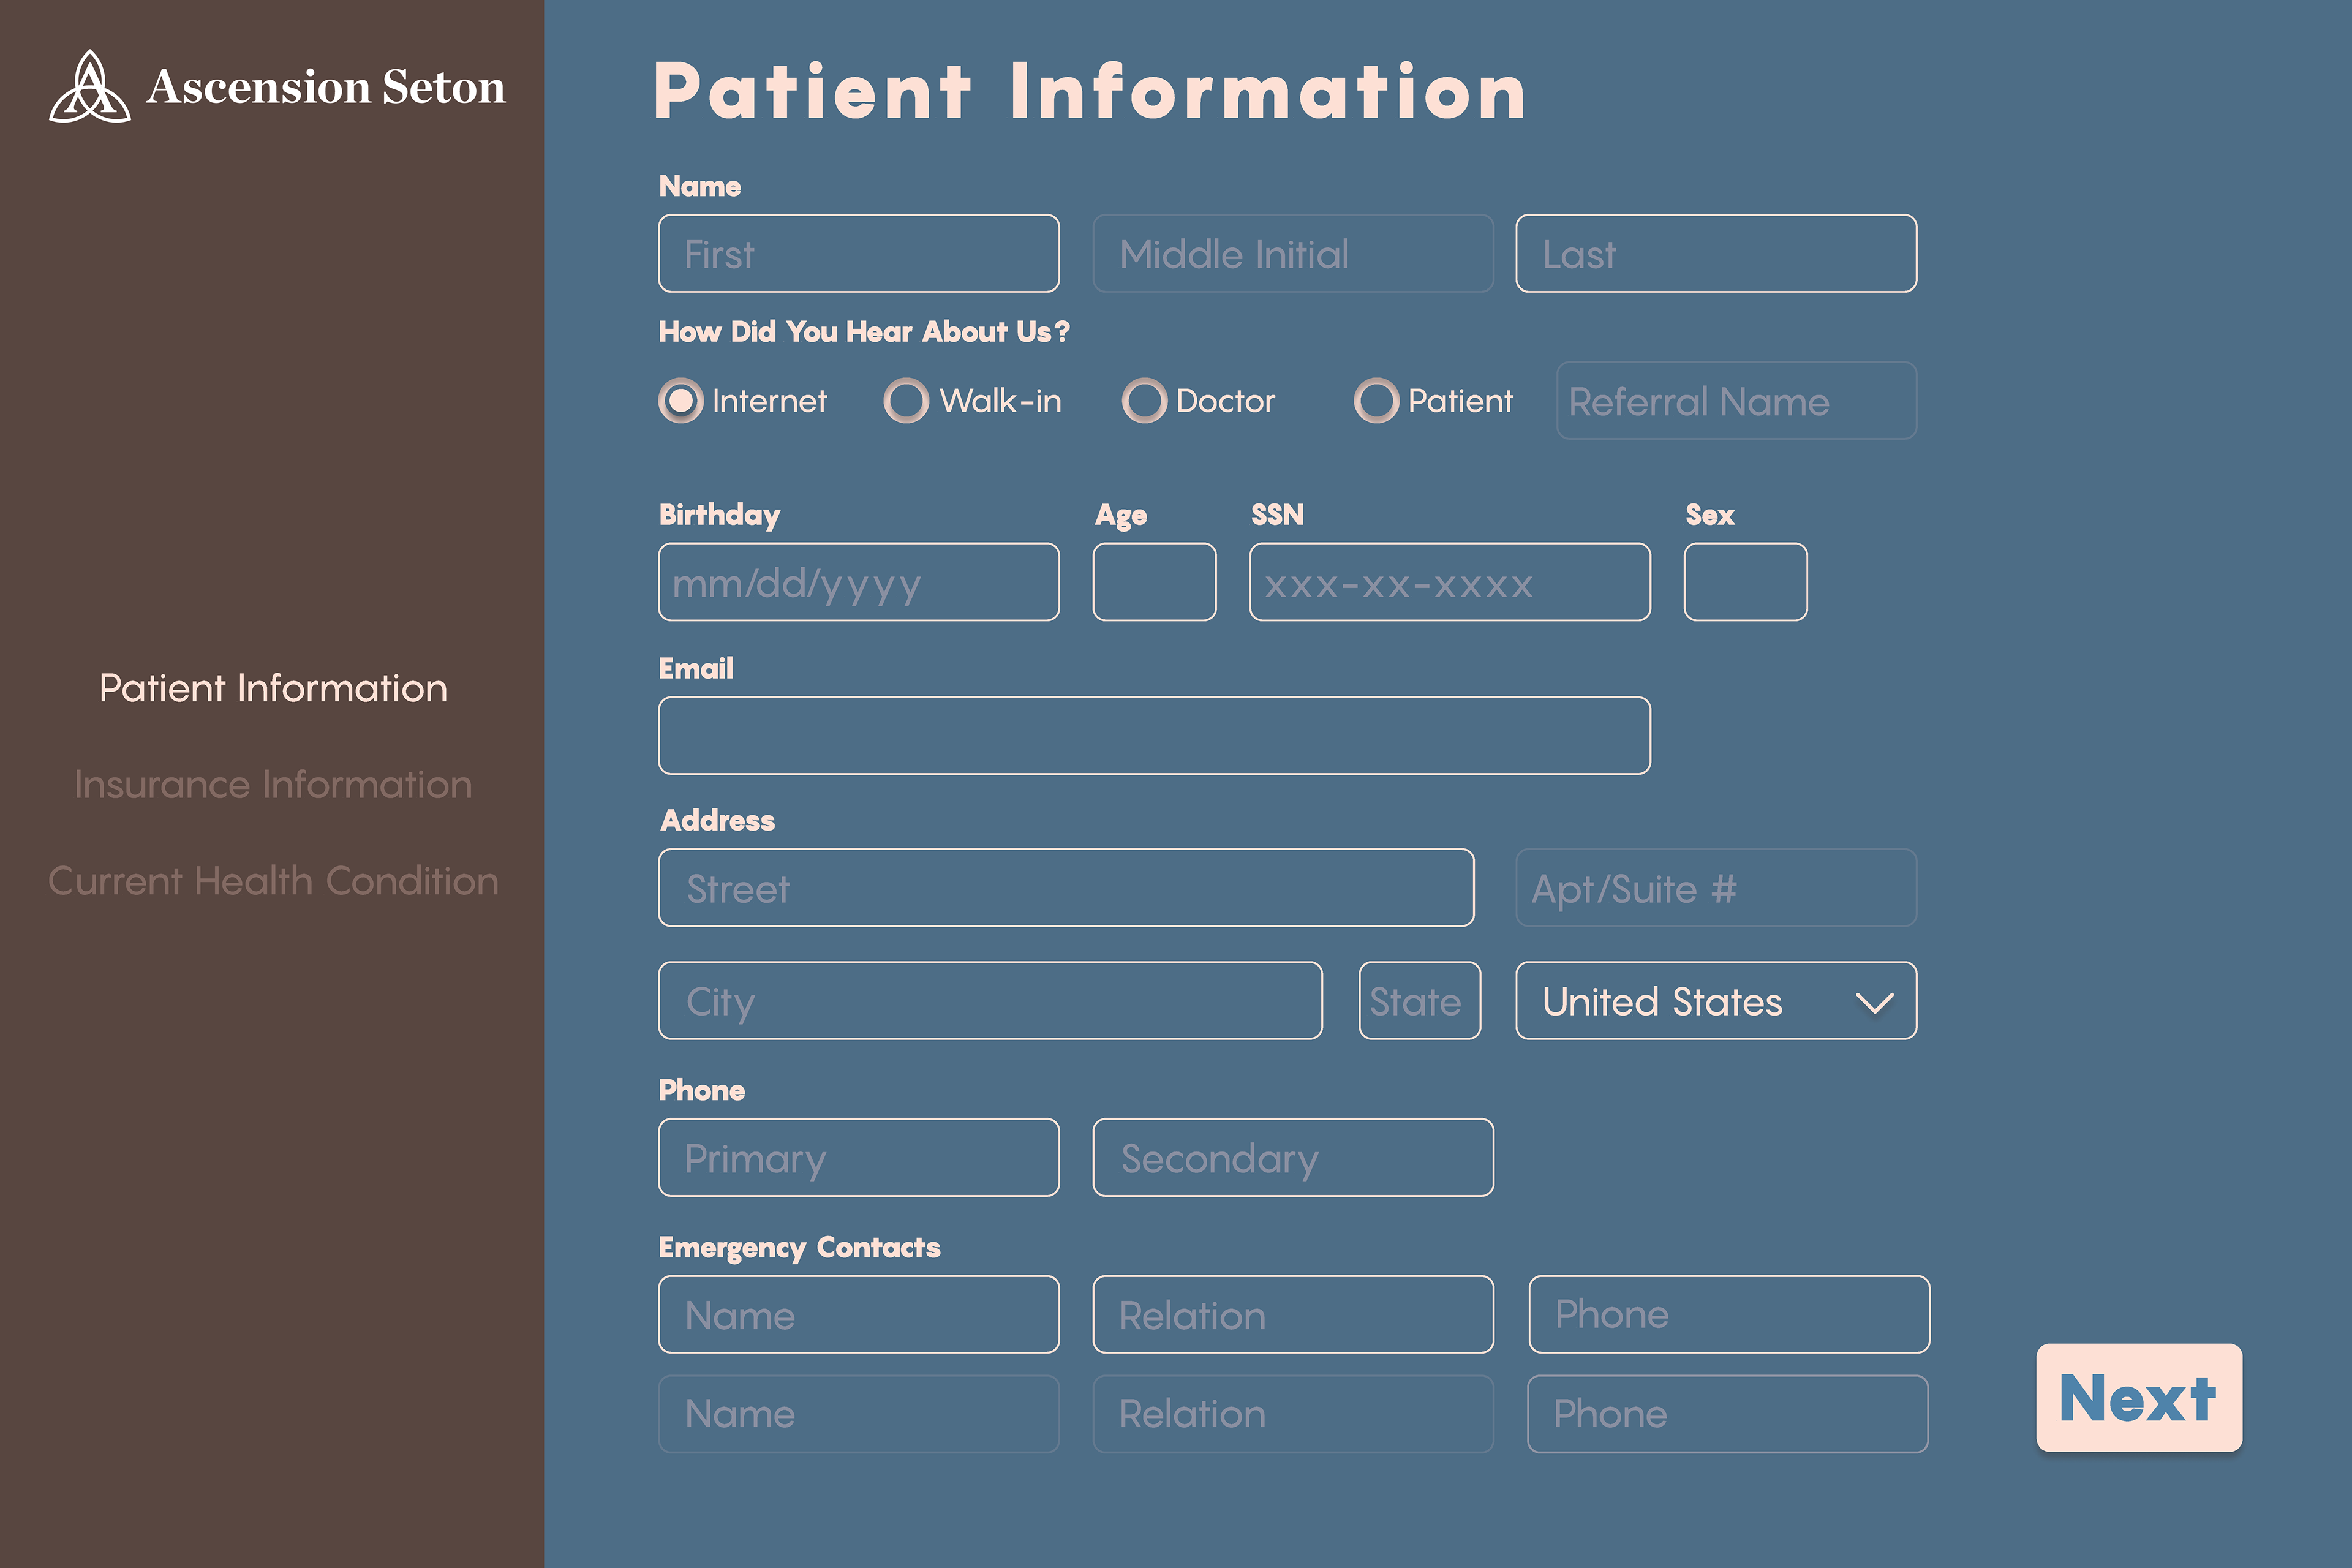Click the Patient Information page heading
This screenshot has width=2352, height=1568.
pos(1090,90)
